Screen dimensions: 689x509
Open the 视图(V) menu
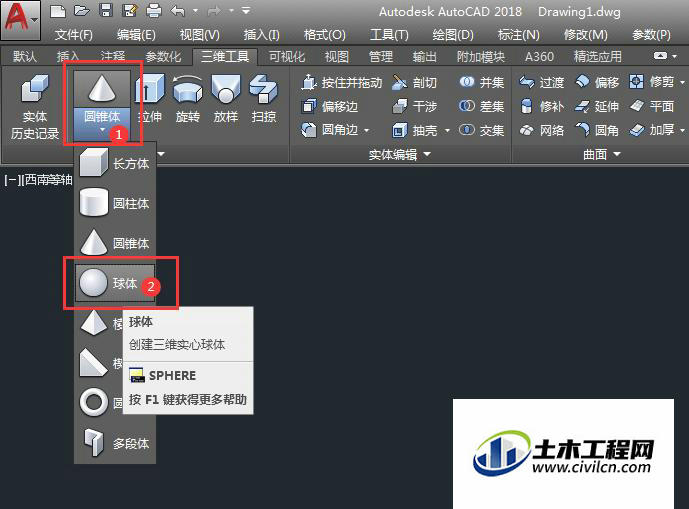pyautogui.click(x=199, y=35)
